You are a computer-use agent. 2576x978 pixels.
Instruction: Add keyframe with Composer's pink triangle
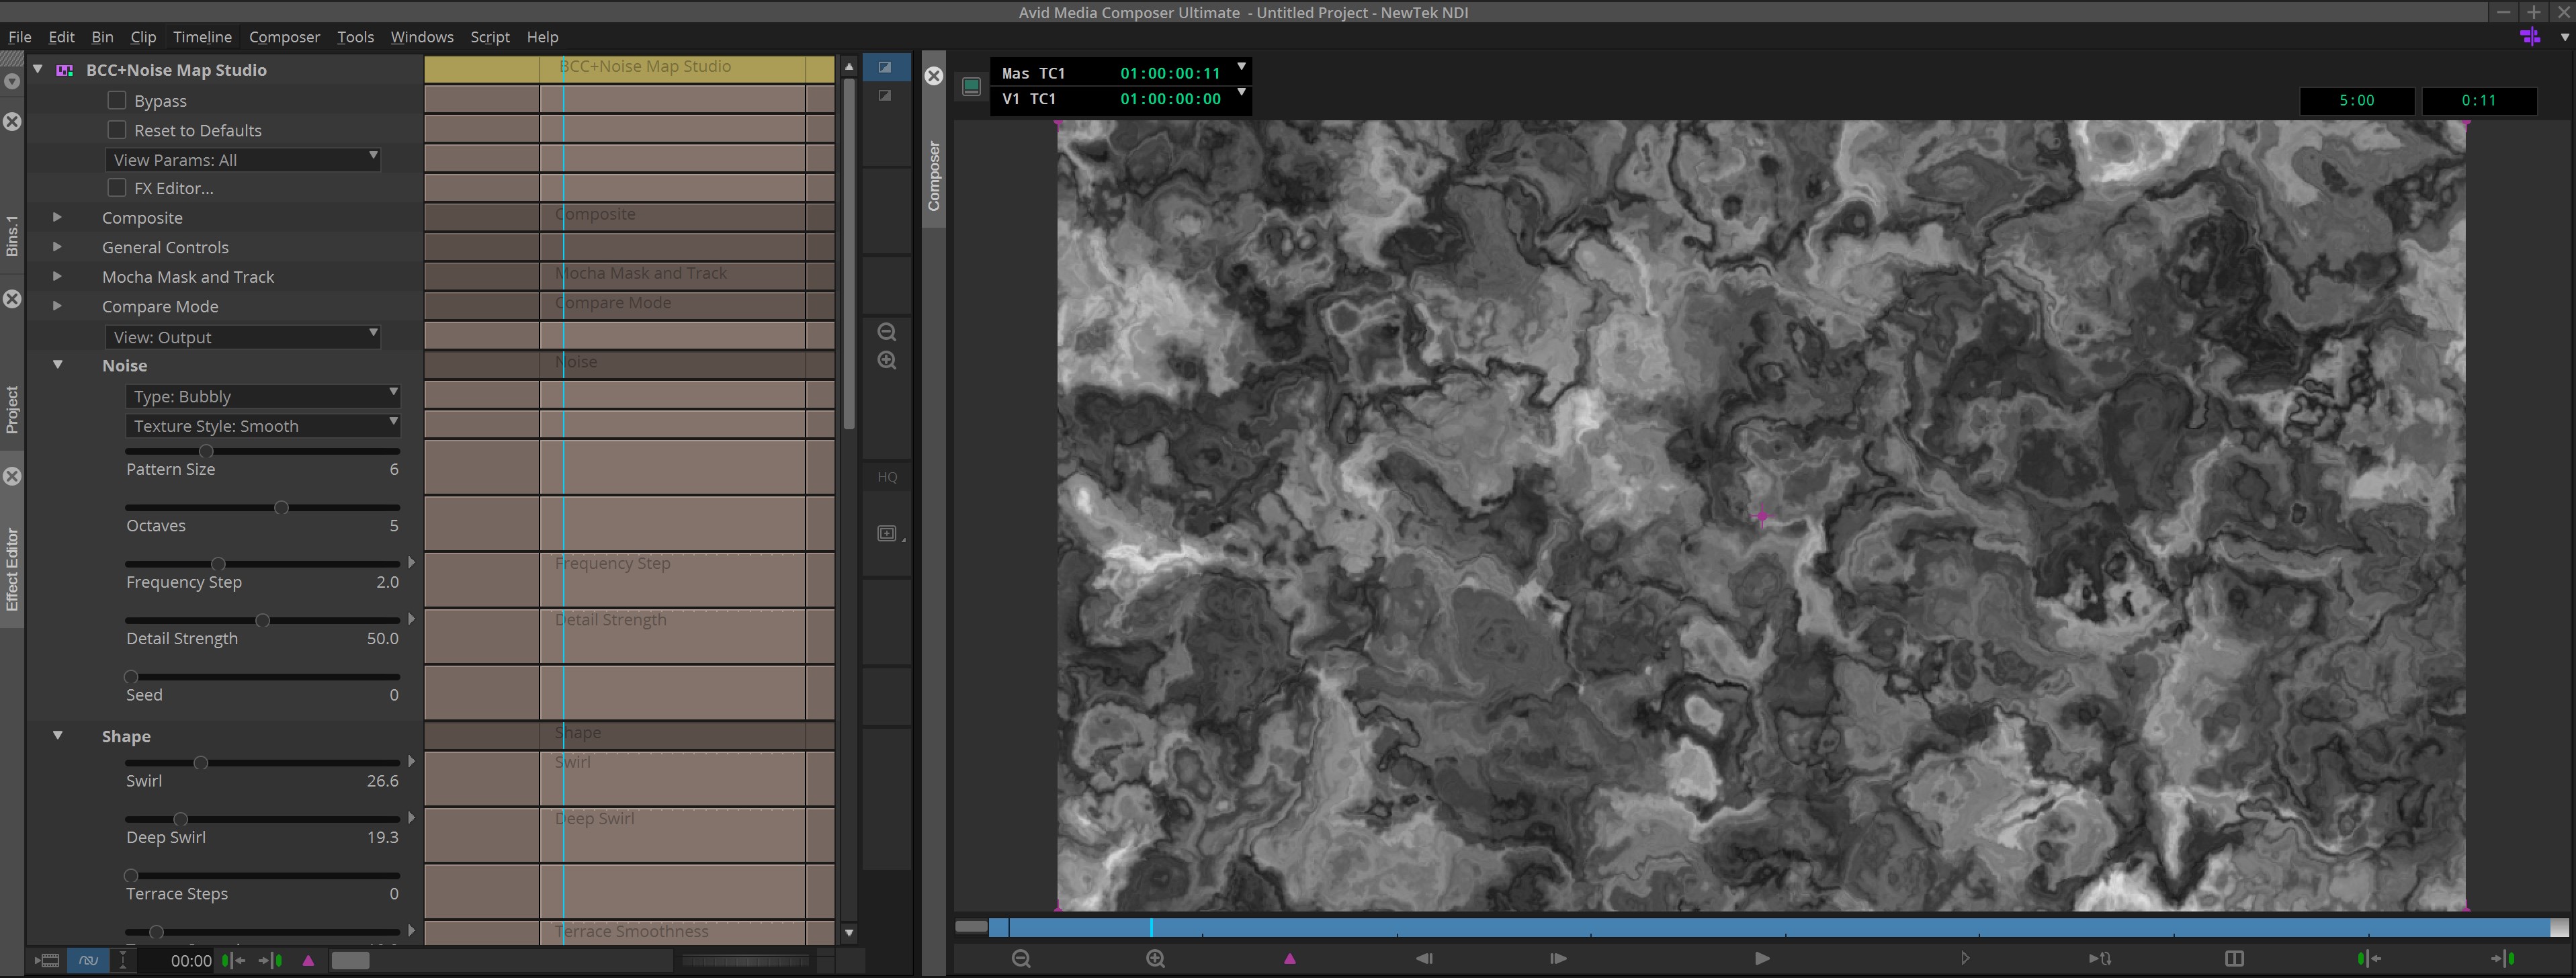click(x=1290, y=958)
